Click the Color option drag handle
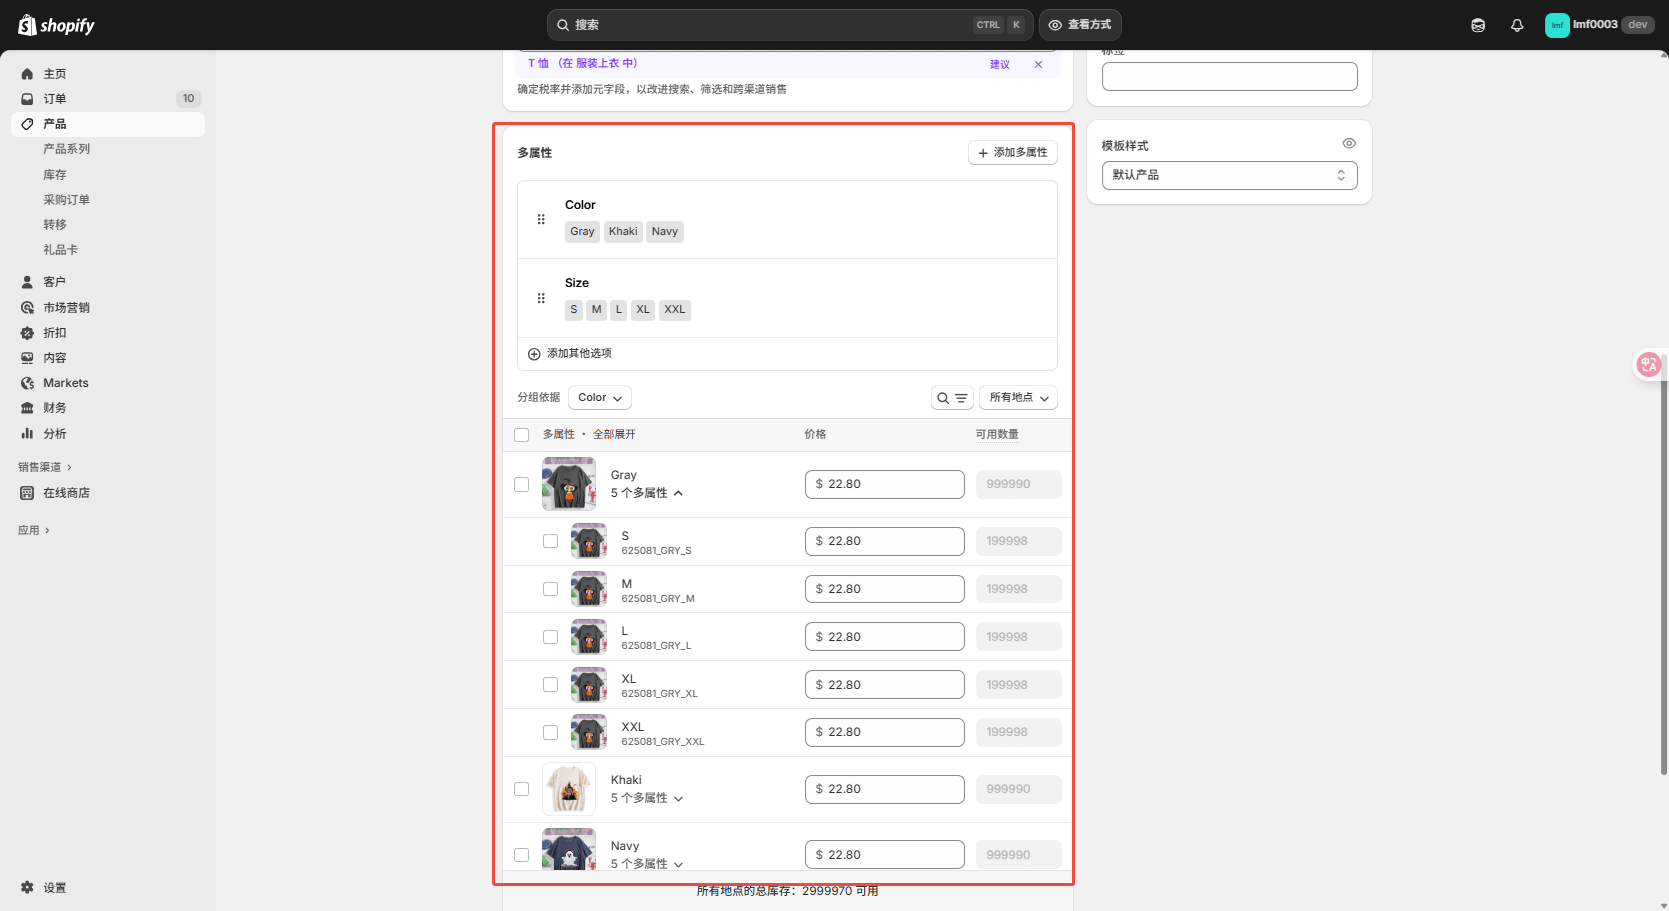The image size is (1669, 911). tap(541, 219)
